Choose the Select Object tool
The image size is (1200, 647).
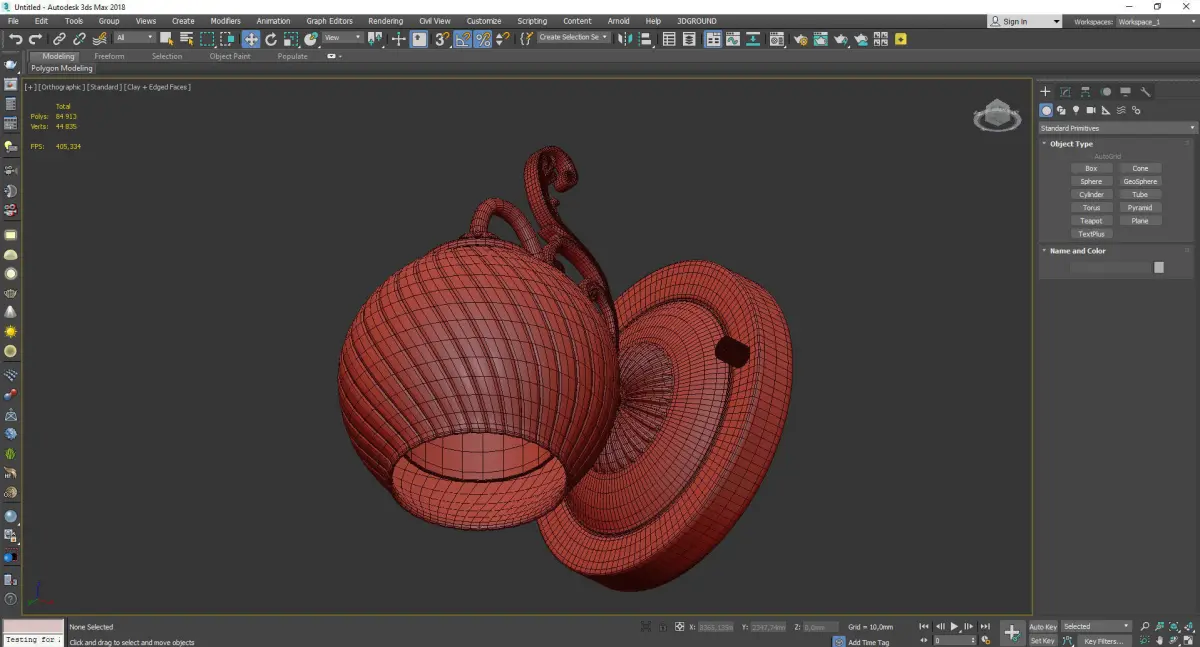(x=166, y=39)
